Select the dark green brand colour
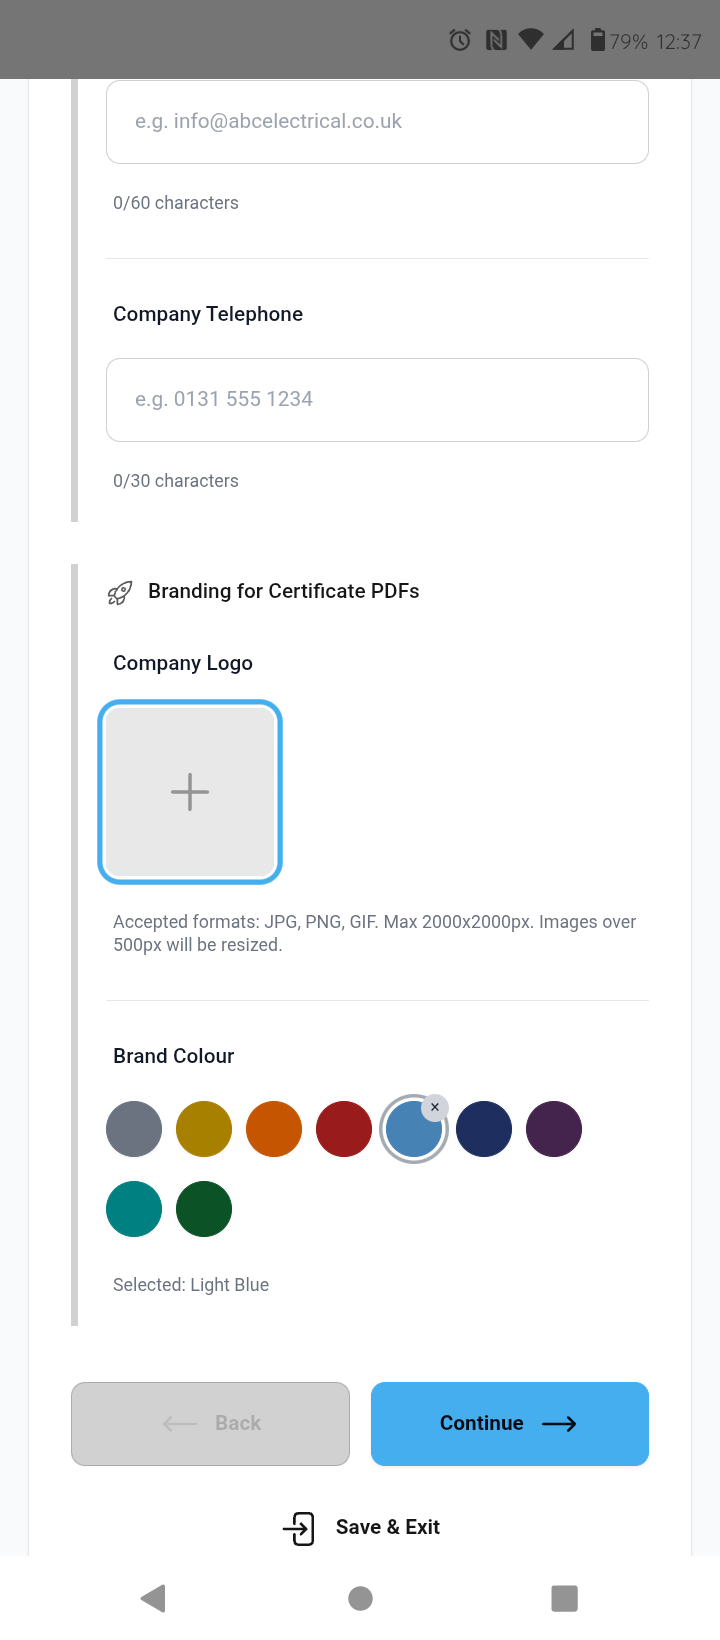The width and height of the screenshot is (720, 1640). [203, 1208]
